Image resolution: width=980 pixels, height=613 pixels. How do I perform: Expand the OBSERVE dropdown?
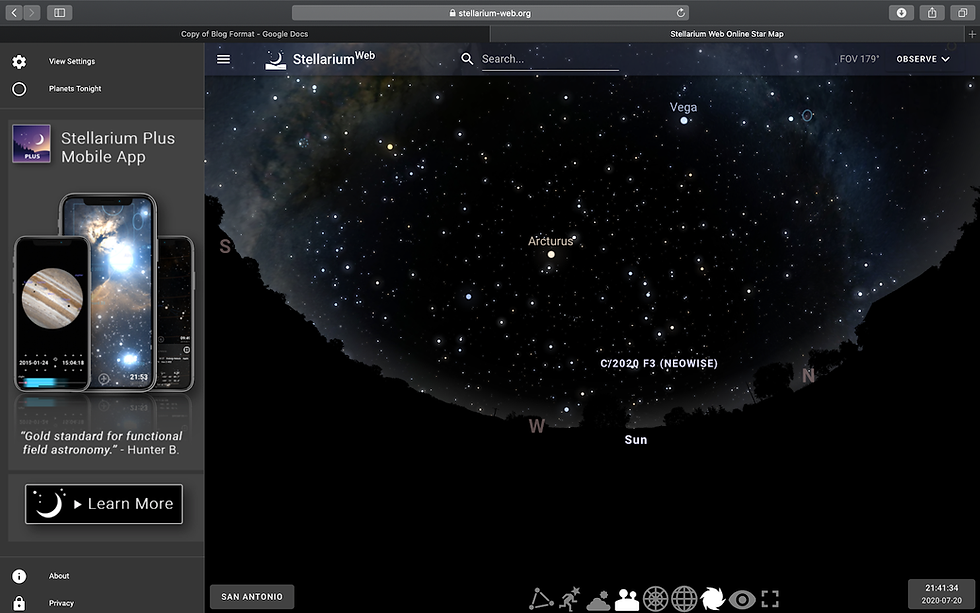(x=922, y=59)
